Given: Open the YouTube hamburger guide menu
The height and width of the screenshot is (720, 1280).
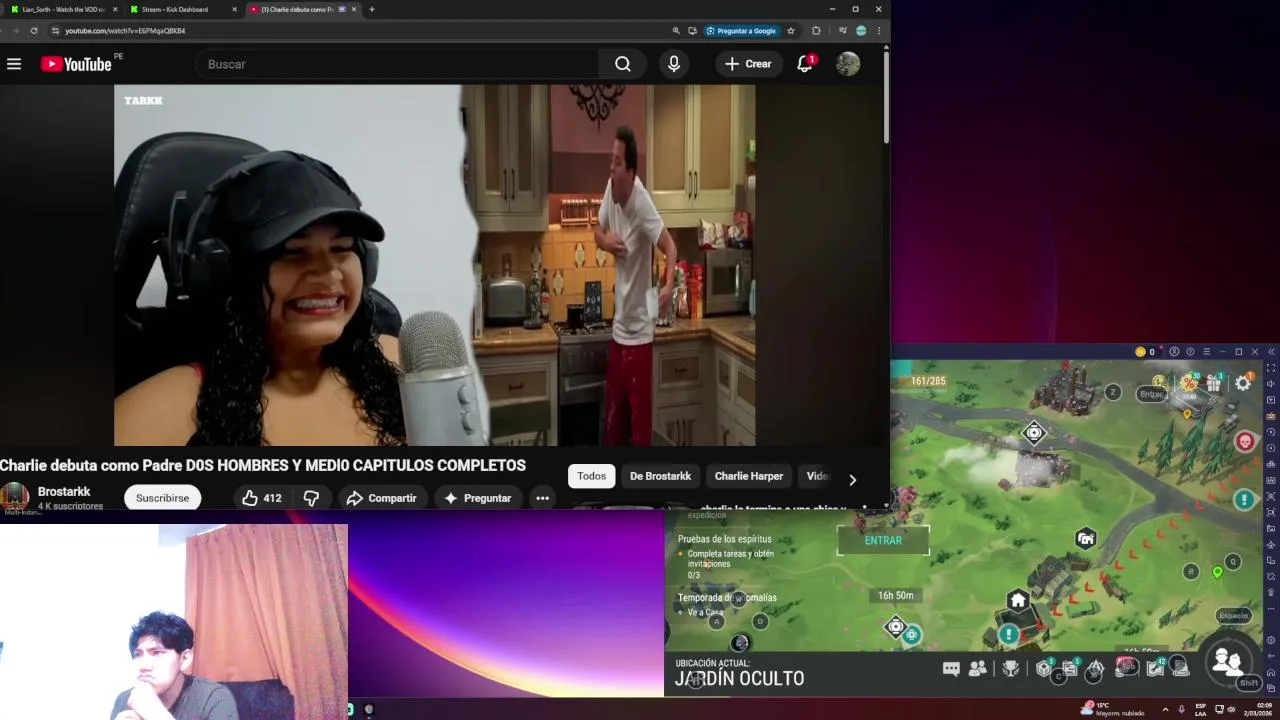Looking at the screenshot, I should click(x=14, y=64).
